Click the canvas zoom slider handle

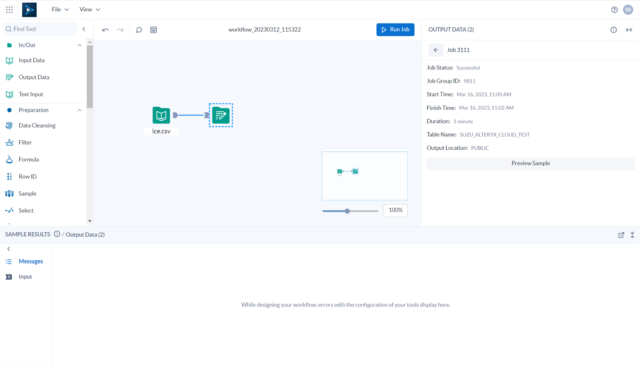347,211
